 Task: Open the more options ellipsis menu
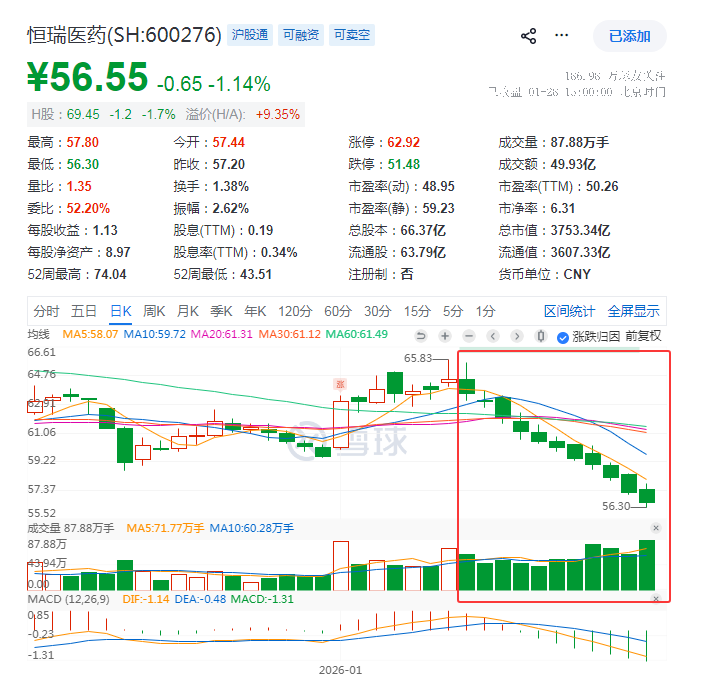pyautogui.click(x=562, y=35)
